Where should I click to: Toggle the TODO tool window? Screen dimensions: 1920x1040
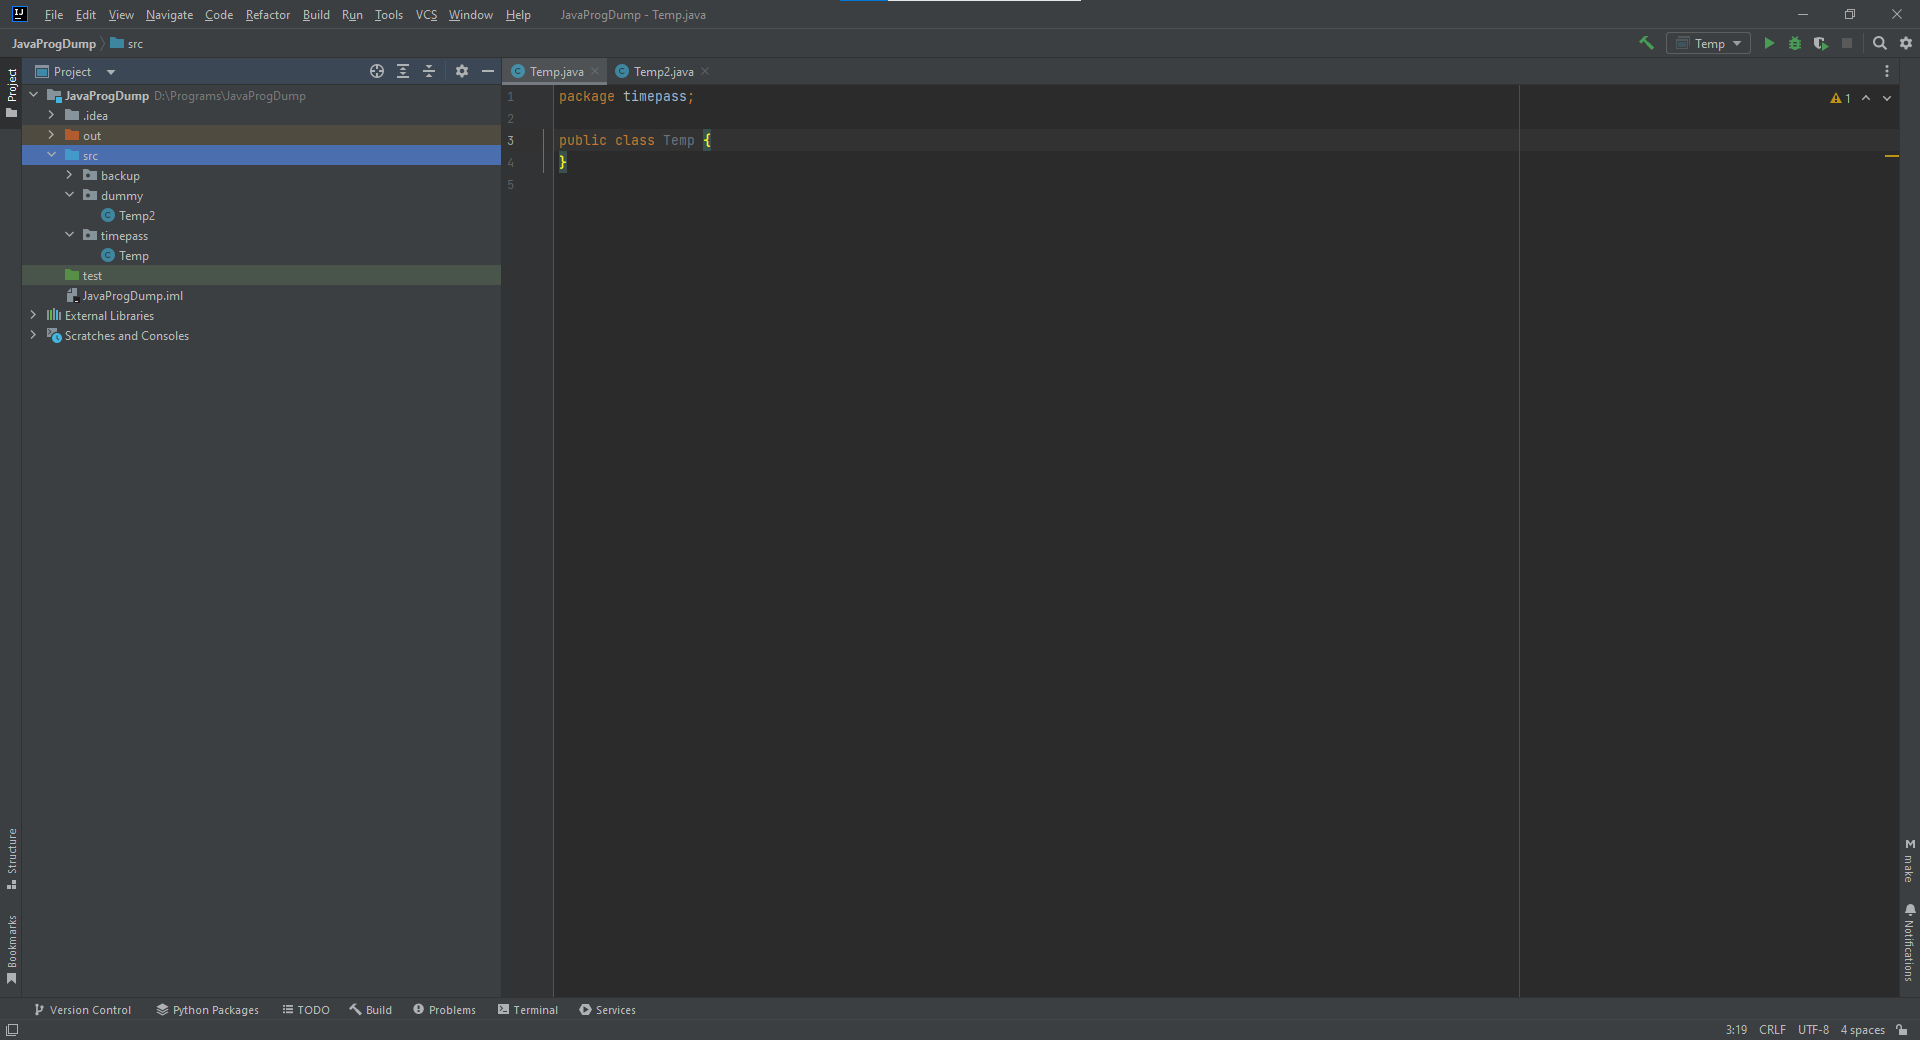point(306,1010)
